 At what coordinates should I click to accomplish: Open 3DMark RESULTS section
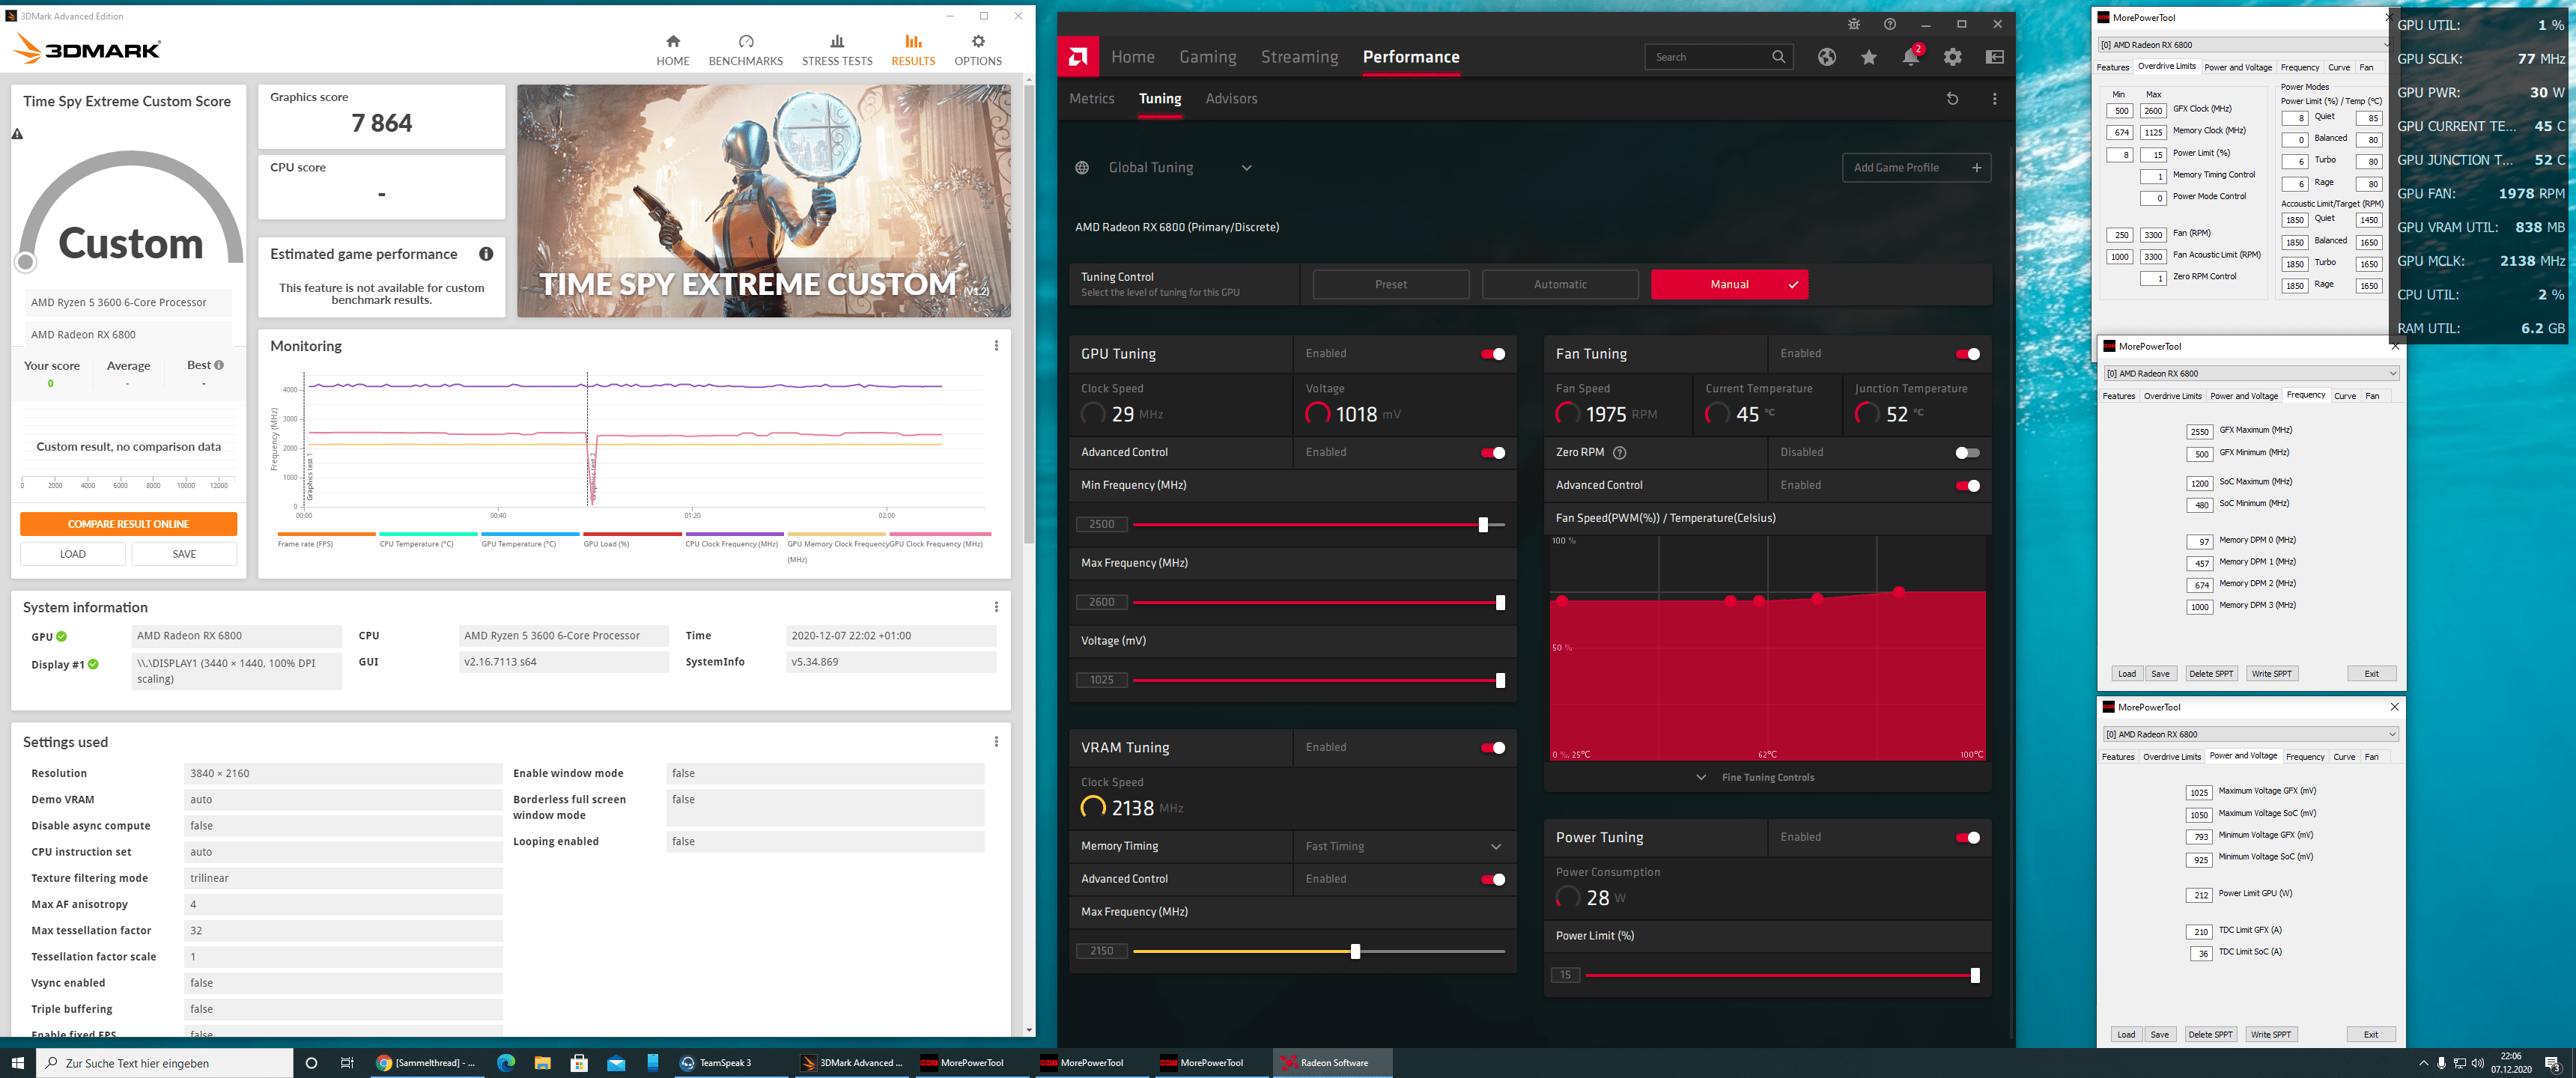[913, 50]
